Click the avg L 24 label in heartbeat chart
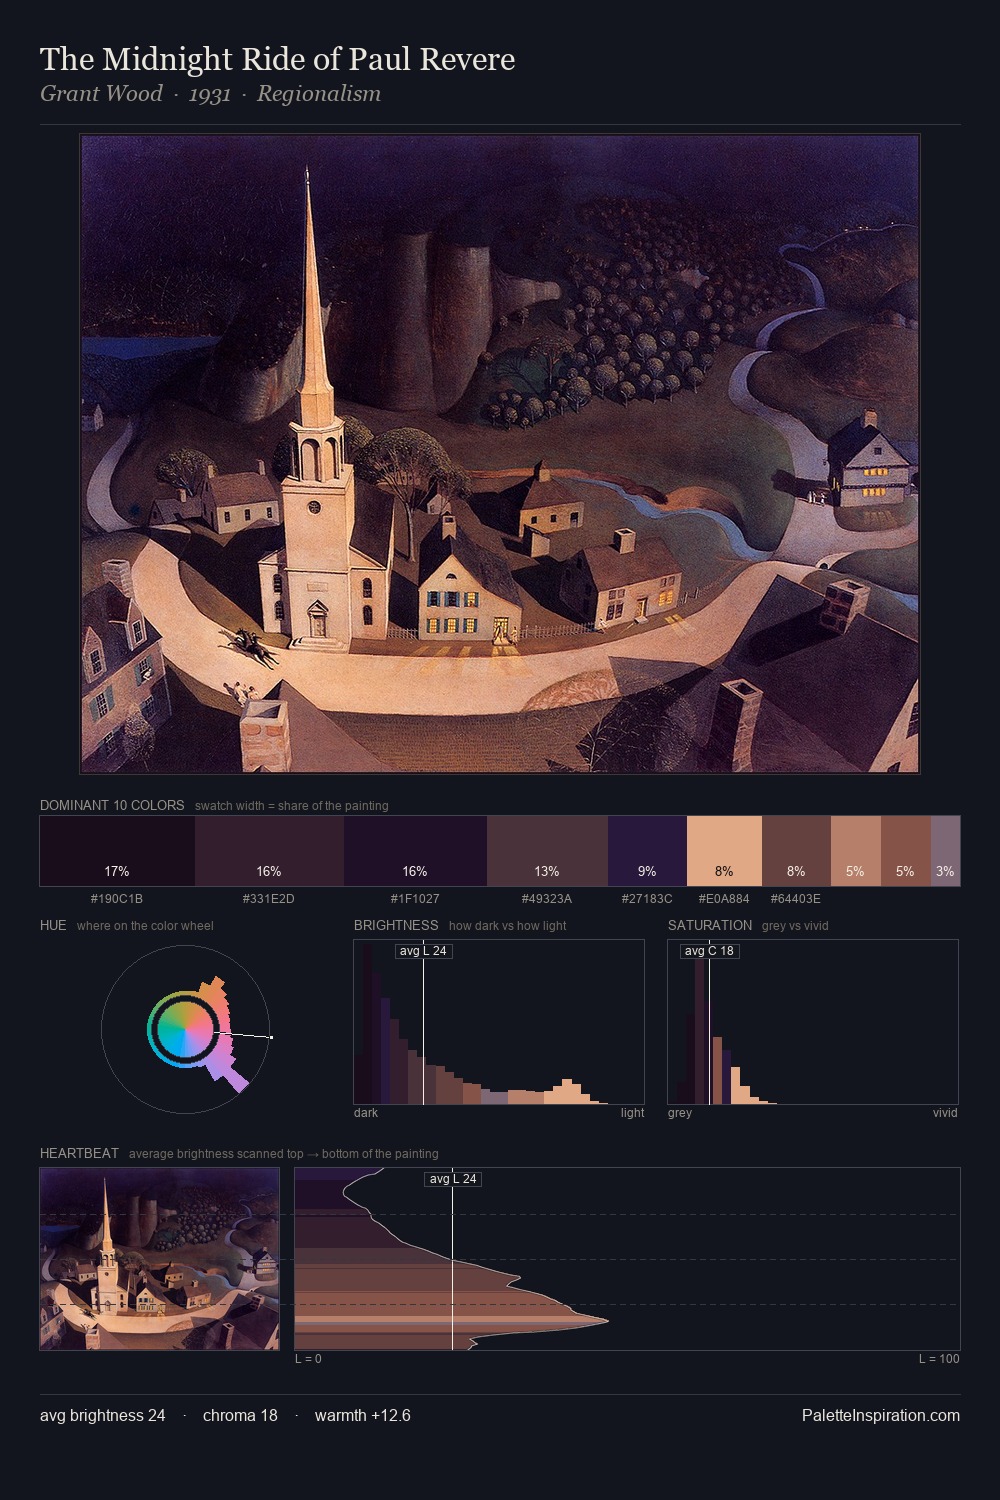The height and width of the screenshot is (1500, 1000). tap(453, 1179)
